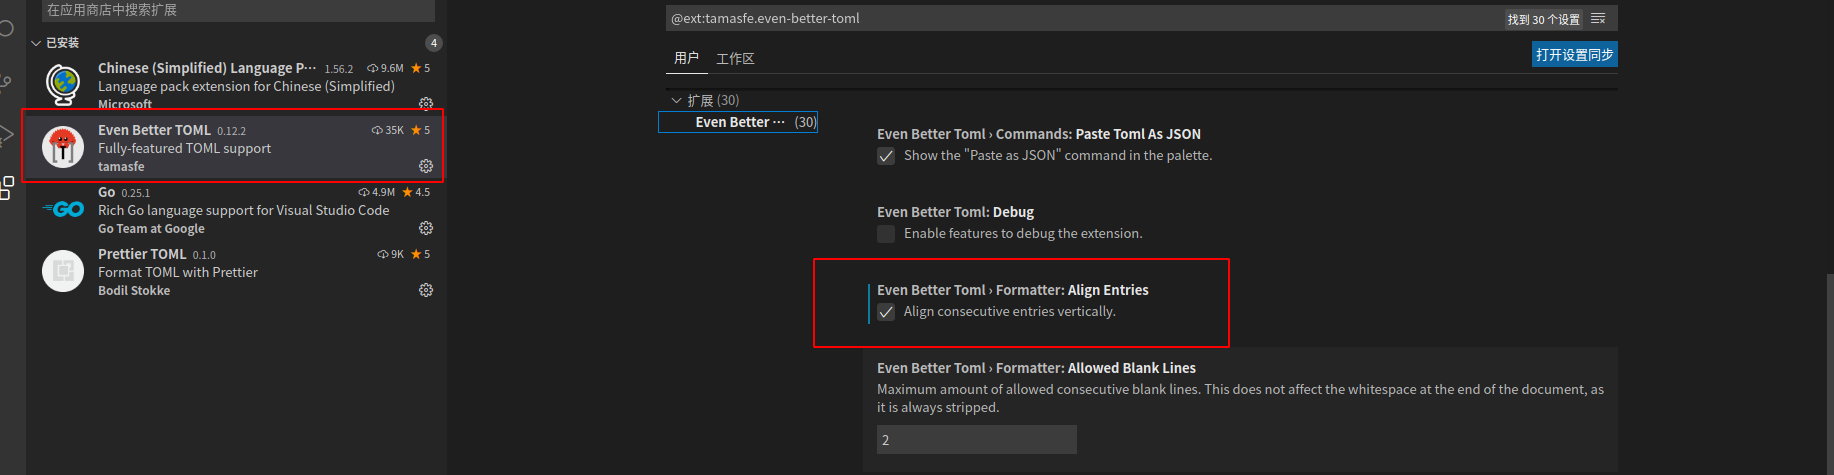This screenshot has height=475, width=1834.
Task: Focus the extension marketplace search box
Action: pos(238,10)
